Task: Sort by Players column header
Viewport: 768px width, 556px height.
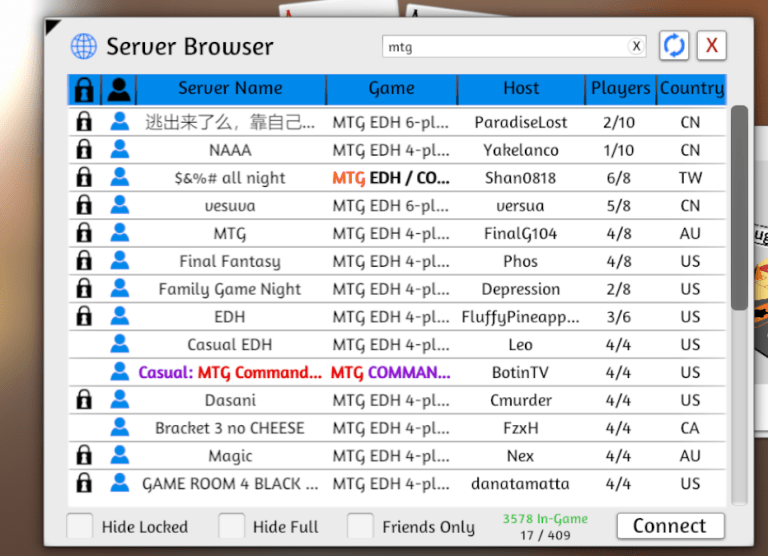Action: 621,89
